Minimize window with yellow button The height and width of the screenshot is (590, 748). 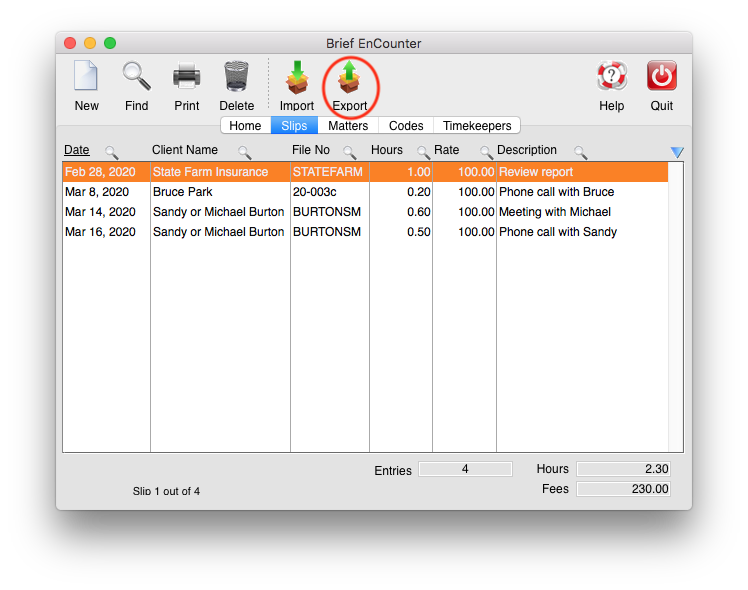click(90, 43)
